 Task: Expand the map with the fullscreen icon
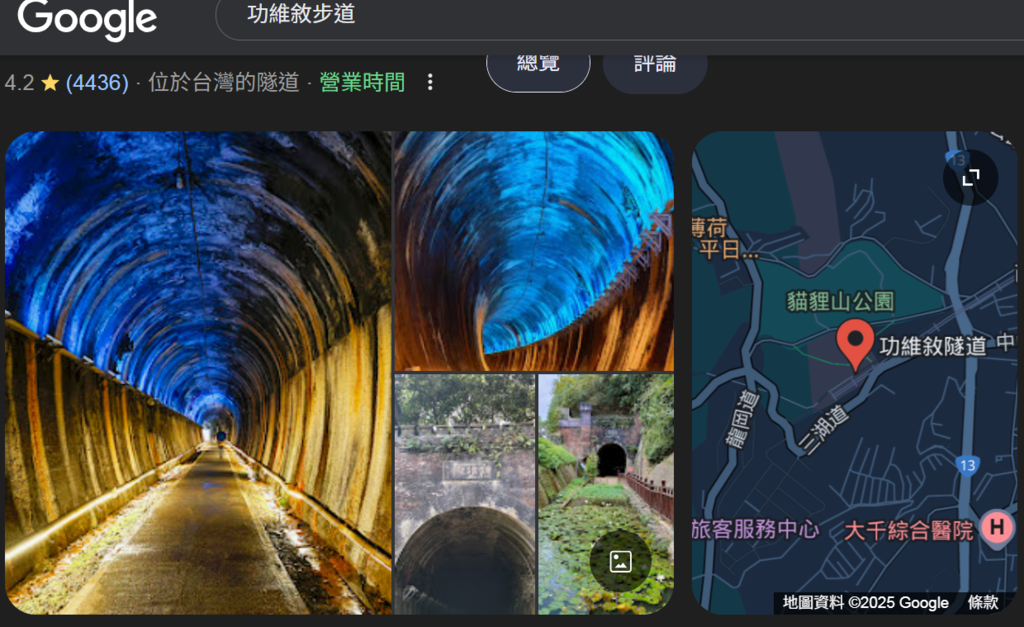pos(971,177)
